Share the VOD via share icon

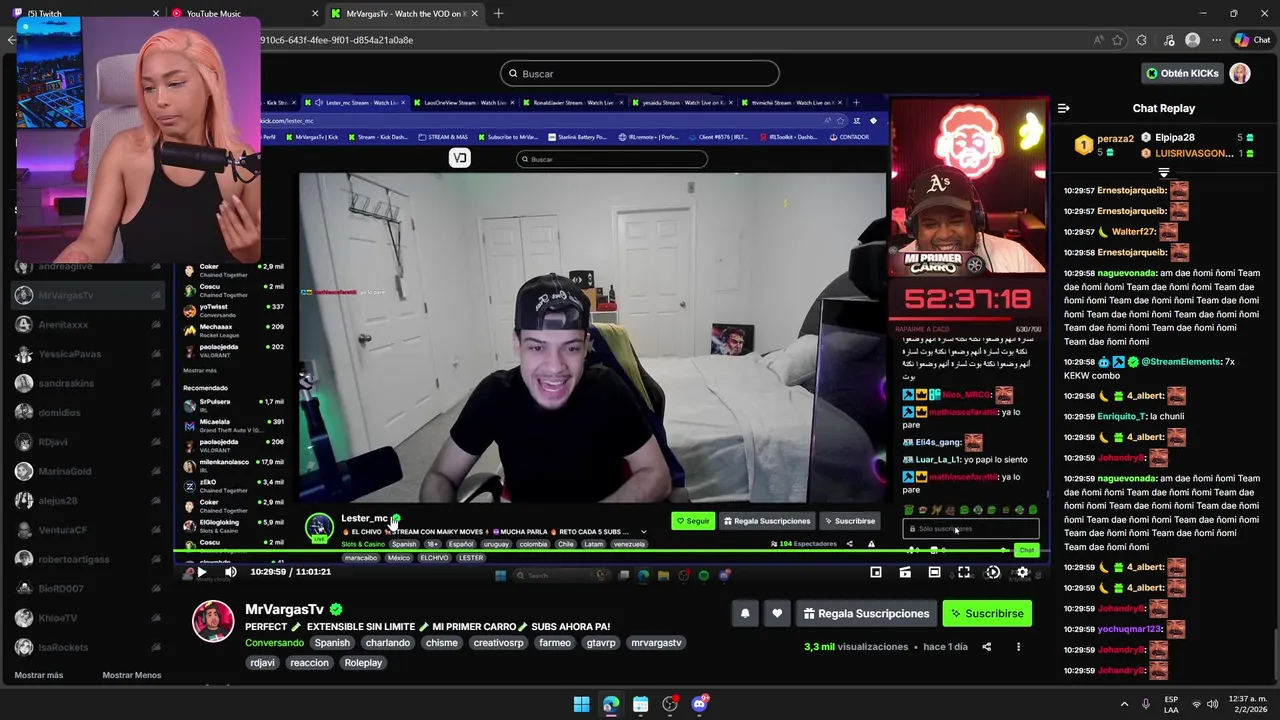click(986, 647)
